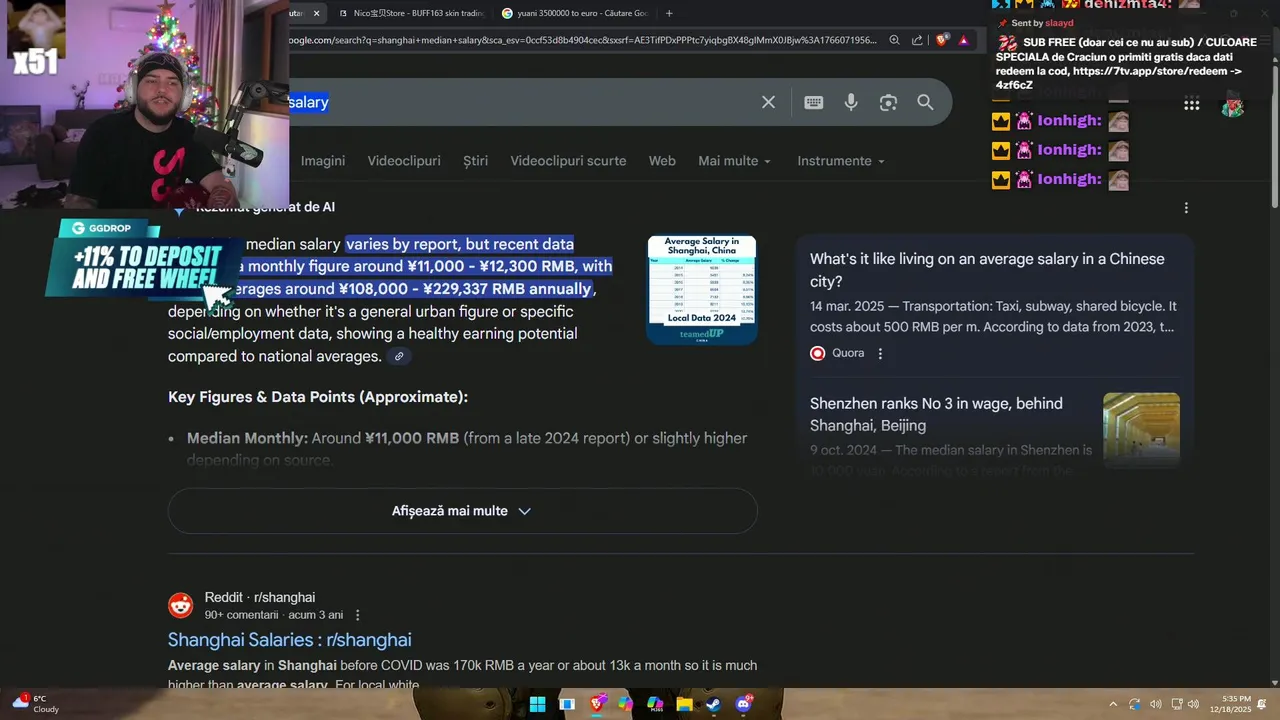Open AI overview more options menu
Screen dimensions: 1280x720
click(1186, 208)
